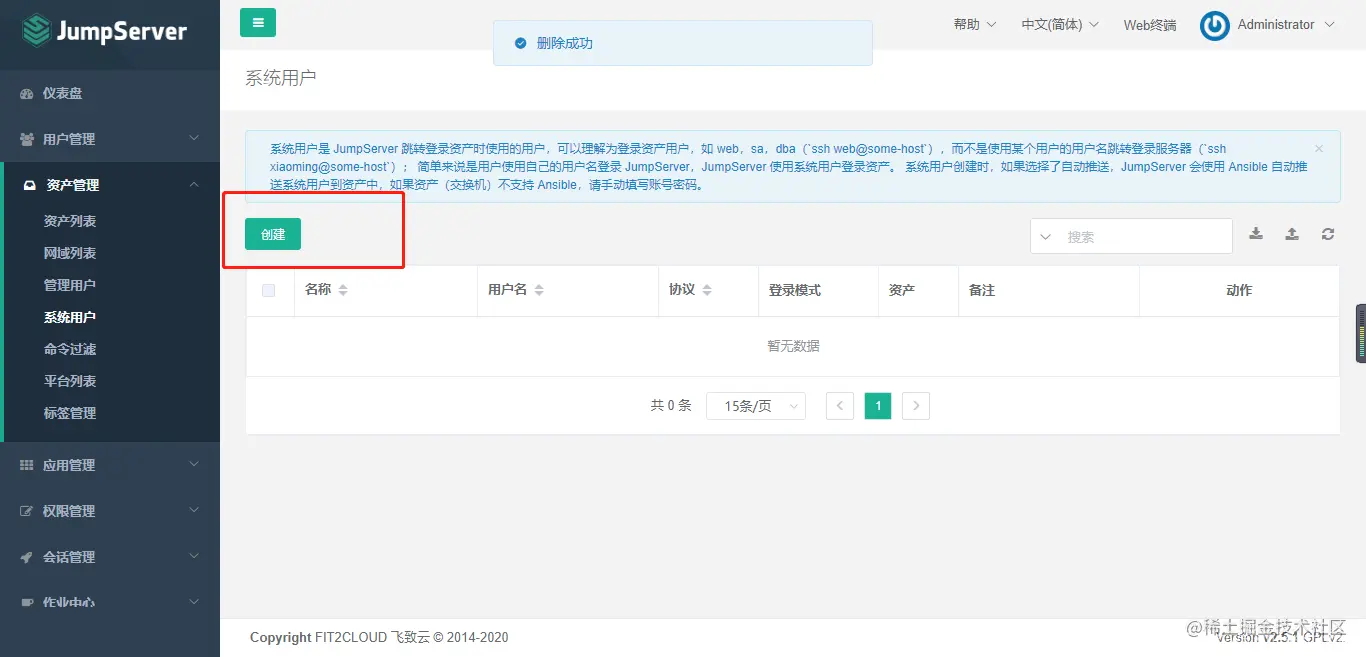Open the 帮助 help dropdown
The height and width of the screenshot is (657, 1366).
point(975,24)
